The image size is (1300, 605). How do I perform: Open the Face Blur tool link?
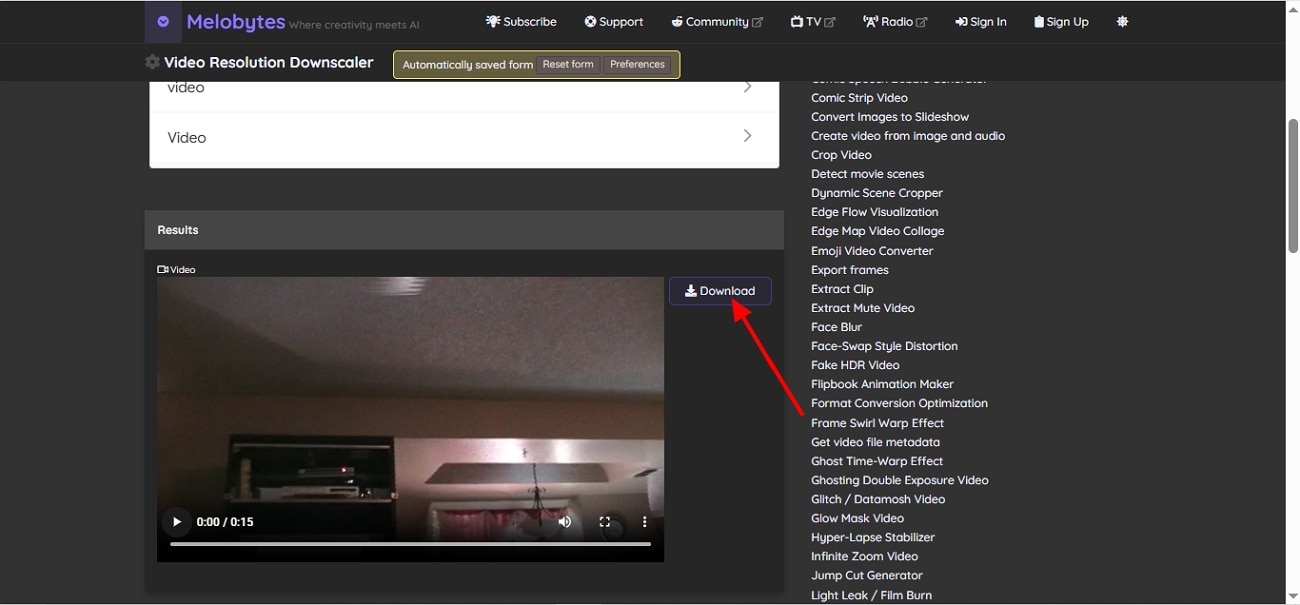tap(836, 326)
